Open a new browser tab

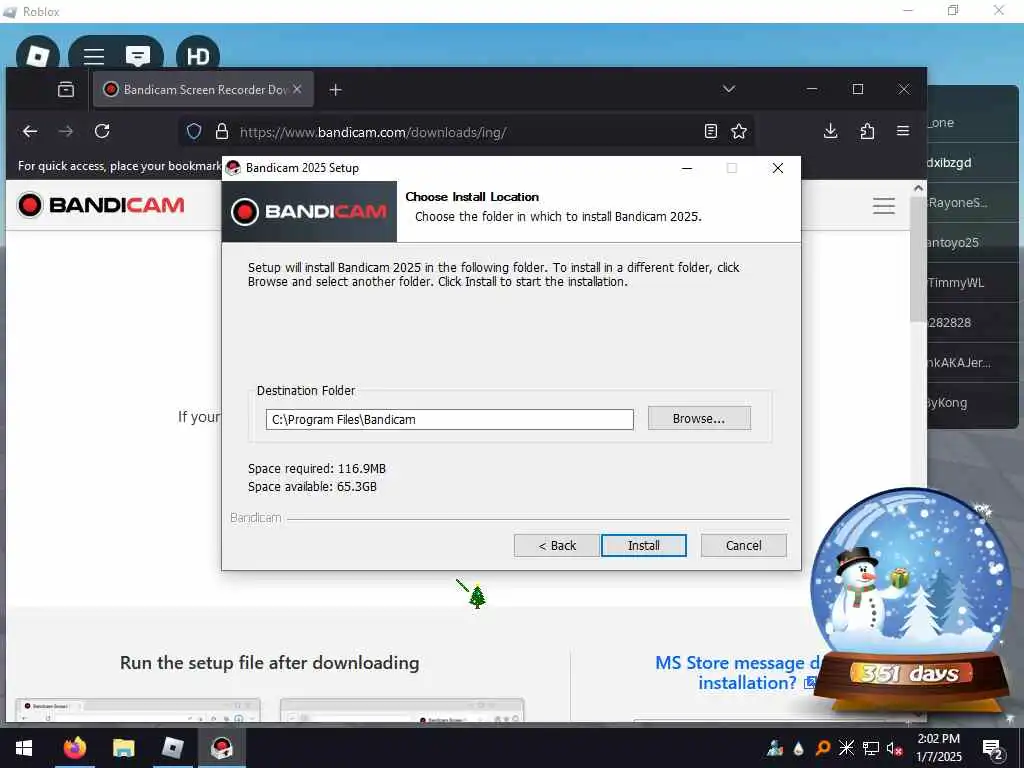pyautogui.click(x=336, y=89)
